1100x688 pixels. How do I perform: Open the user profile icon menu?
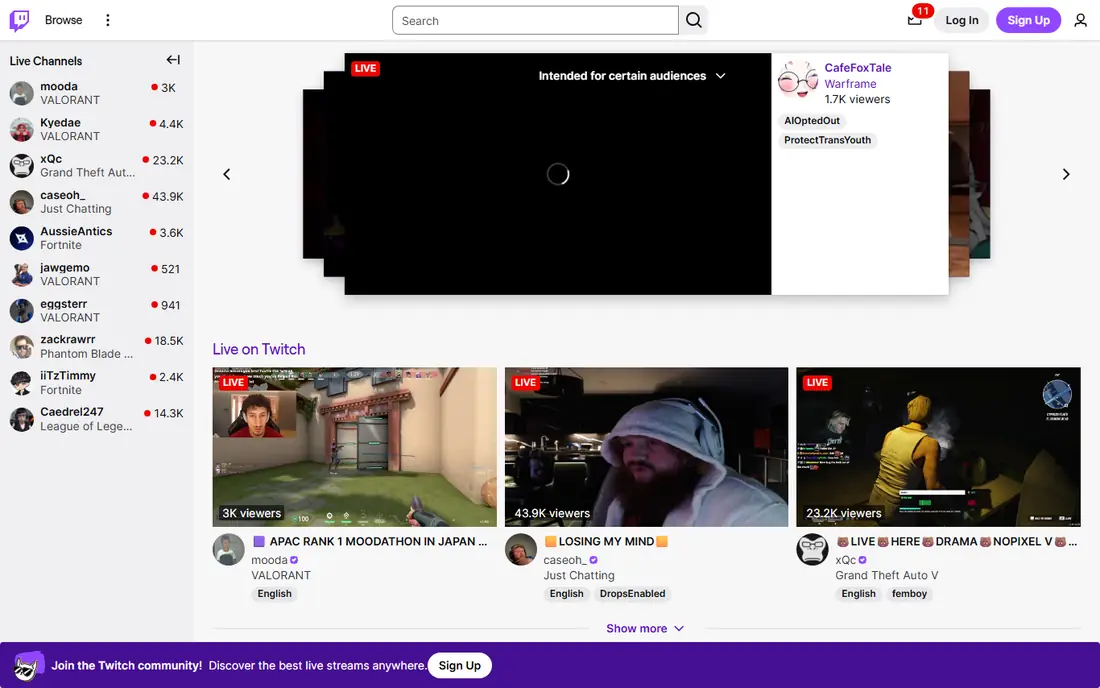[x=1080, y=20]
